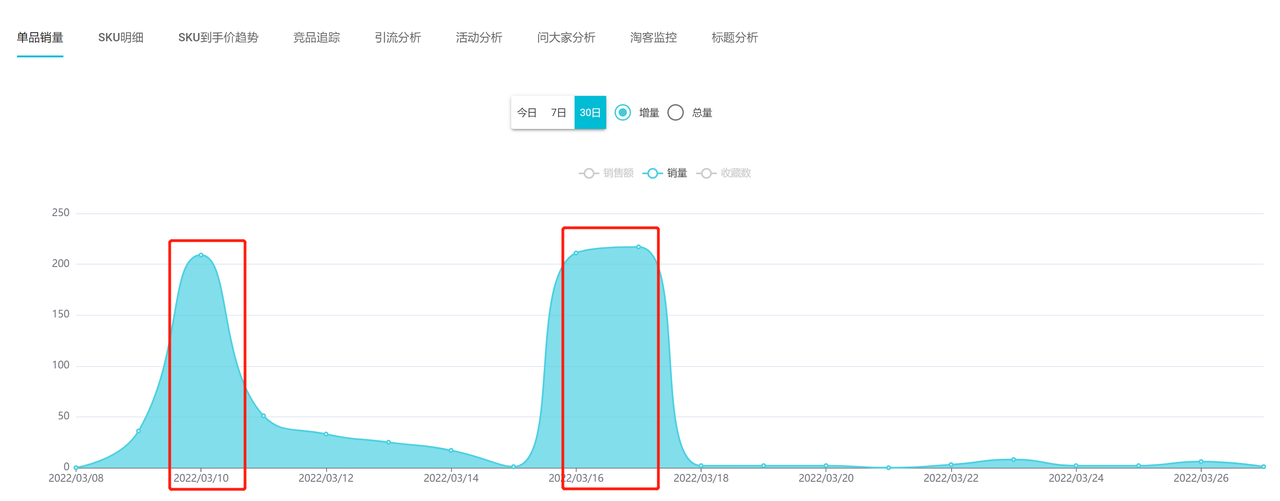Click the 2022/03/18 chart data point
Screen dimensions: 1280x501
701,466
